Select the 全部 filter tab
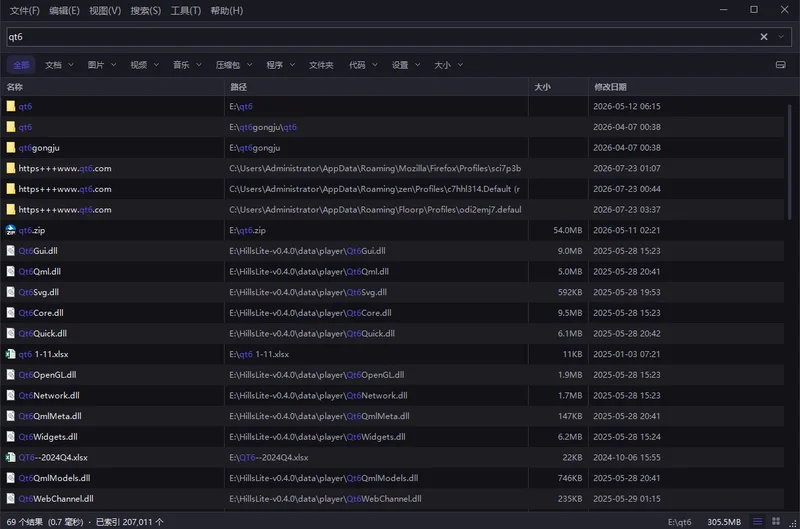 pyautogui.click(x=21, y=65)
